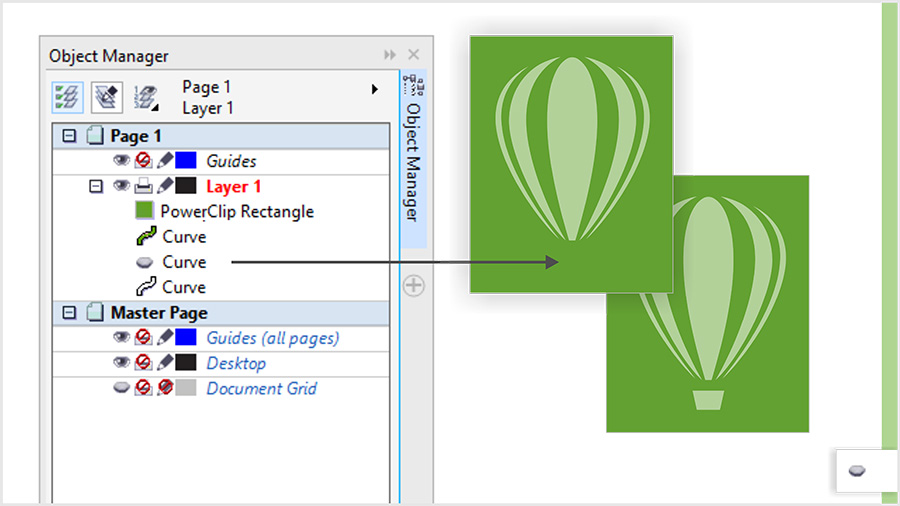
Task: Click Show Object Properties icon
Action: [67, 96]
